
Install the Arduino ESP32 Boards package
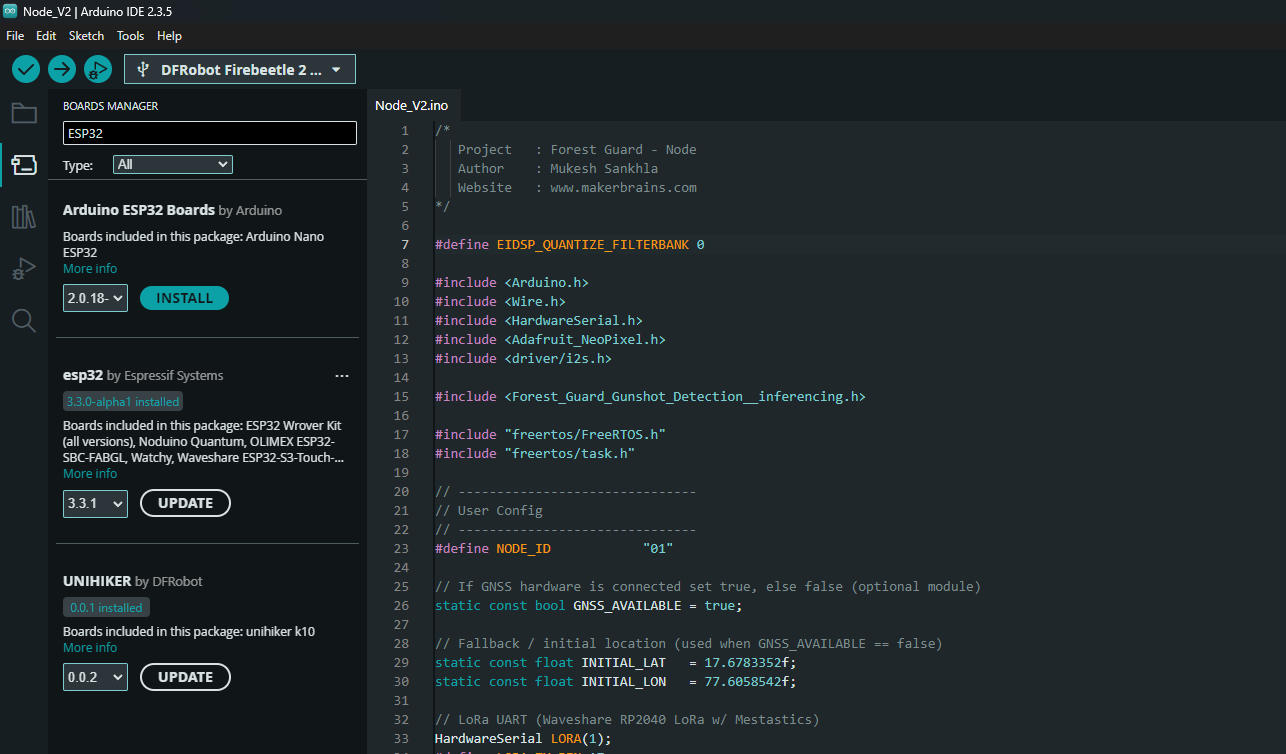184,298
